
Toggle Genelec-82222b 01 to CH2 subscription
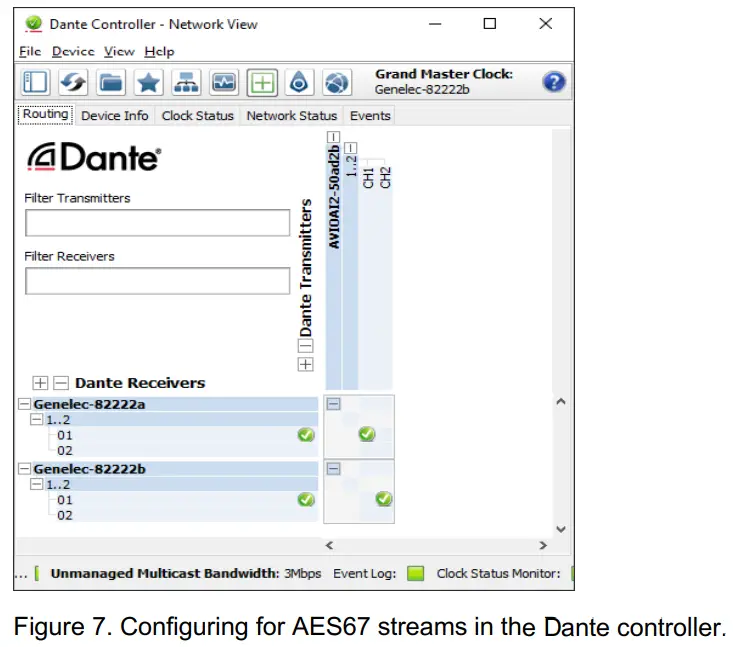(384, 499)
